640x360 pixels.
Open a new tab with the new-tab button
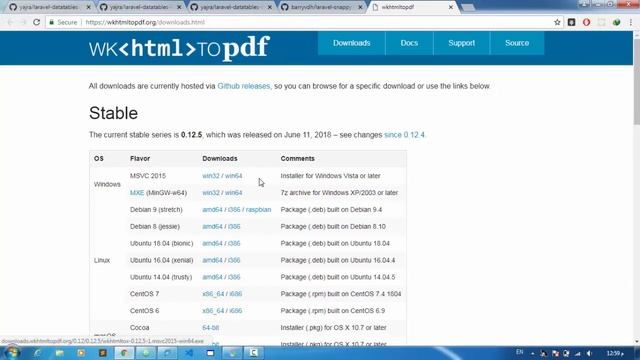[x=468, y=7]
